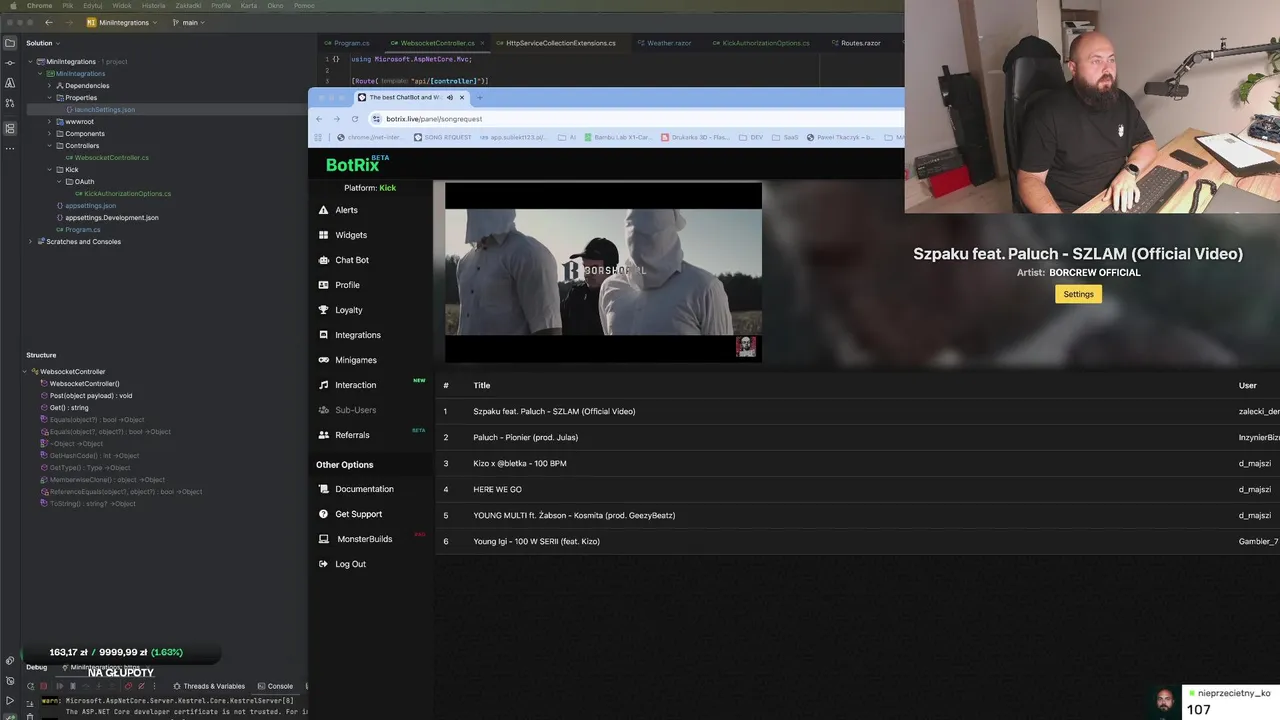Go back in the browser window

(319, 118)
